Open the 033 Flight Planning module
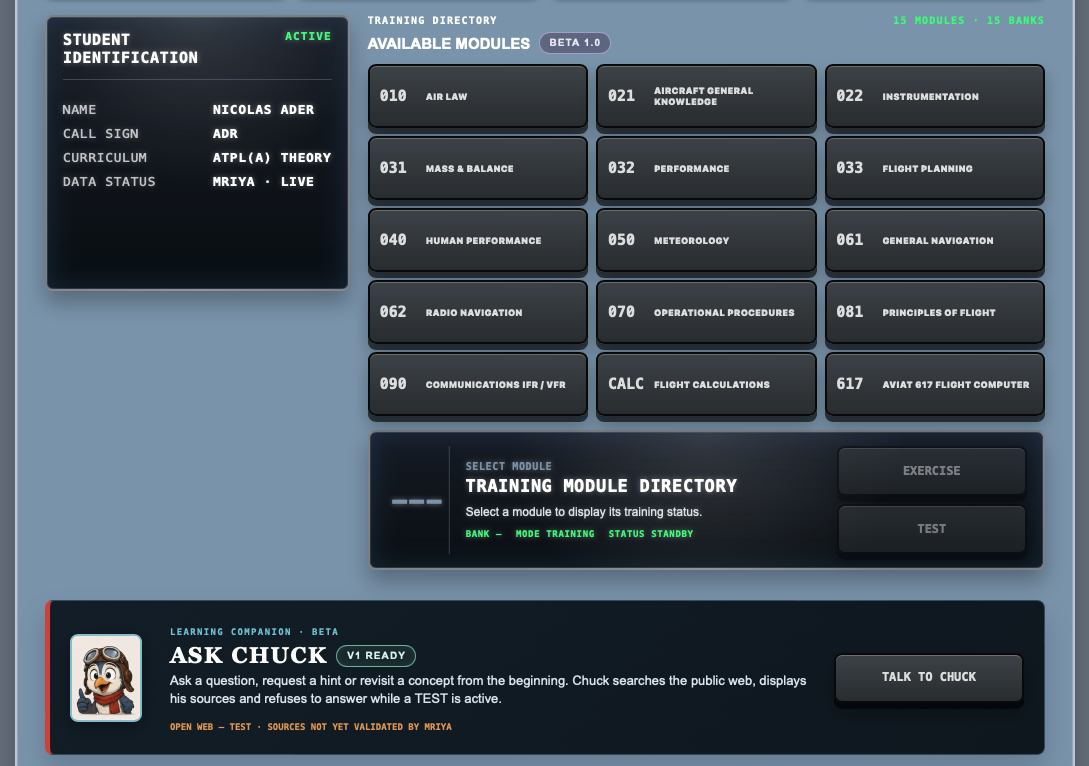The height and width of the screenshot is (766, 1089). coord(935,168)
